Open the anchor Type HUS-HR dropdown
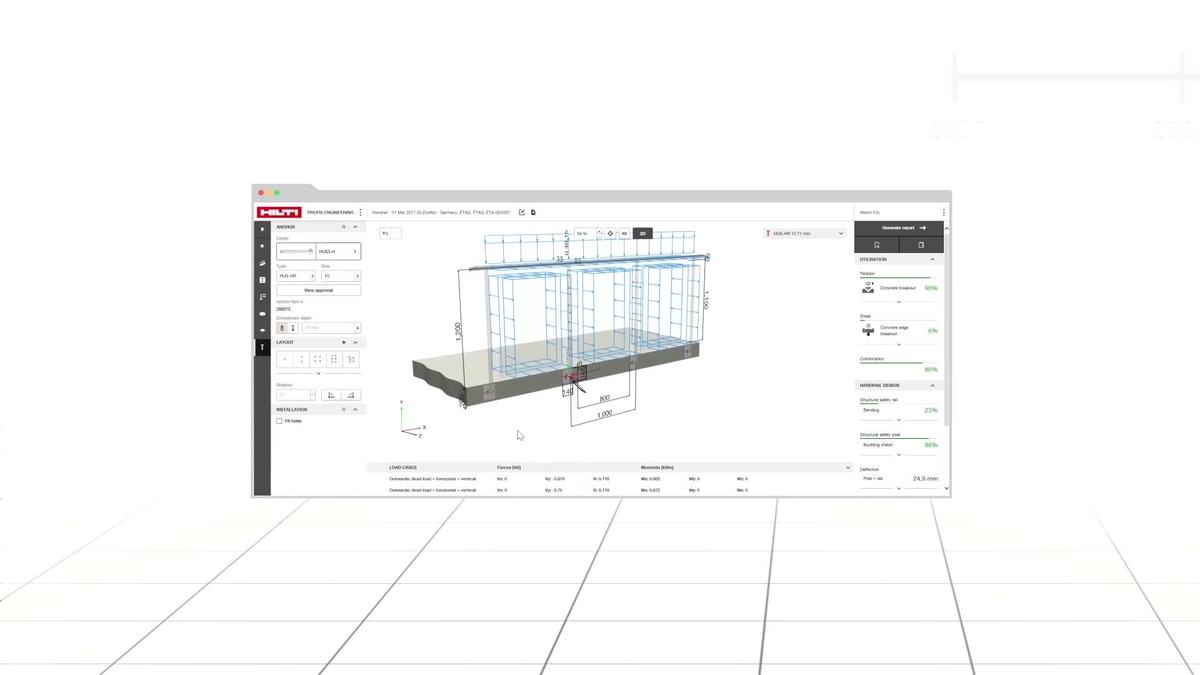Image resolution: width=1200 pixels, height=675 pixels. (x=296, y=276)
